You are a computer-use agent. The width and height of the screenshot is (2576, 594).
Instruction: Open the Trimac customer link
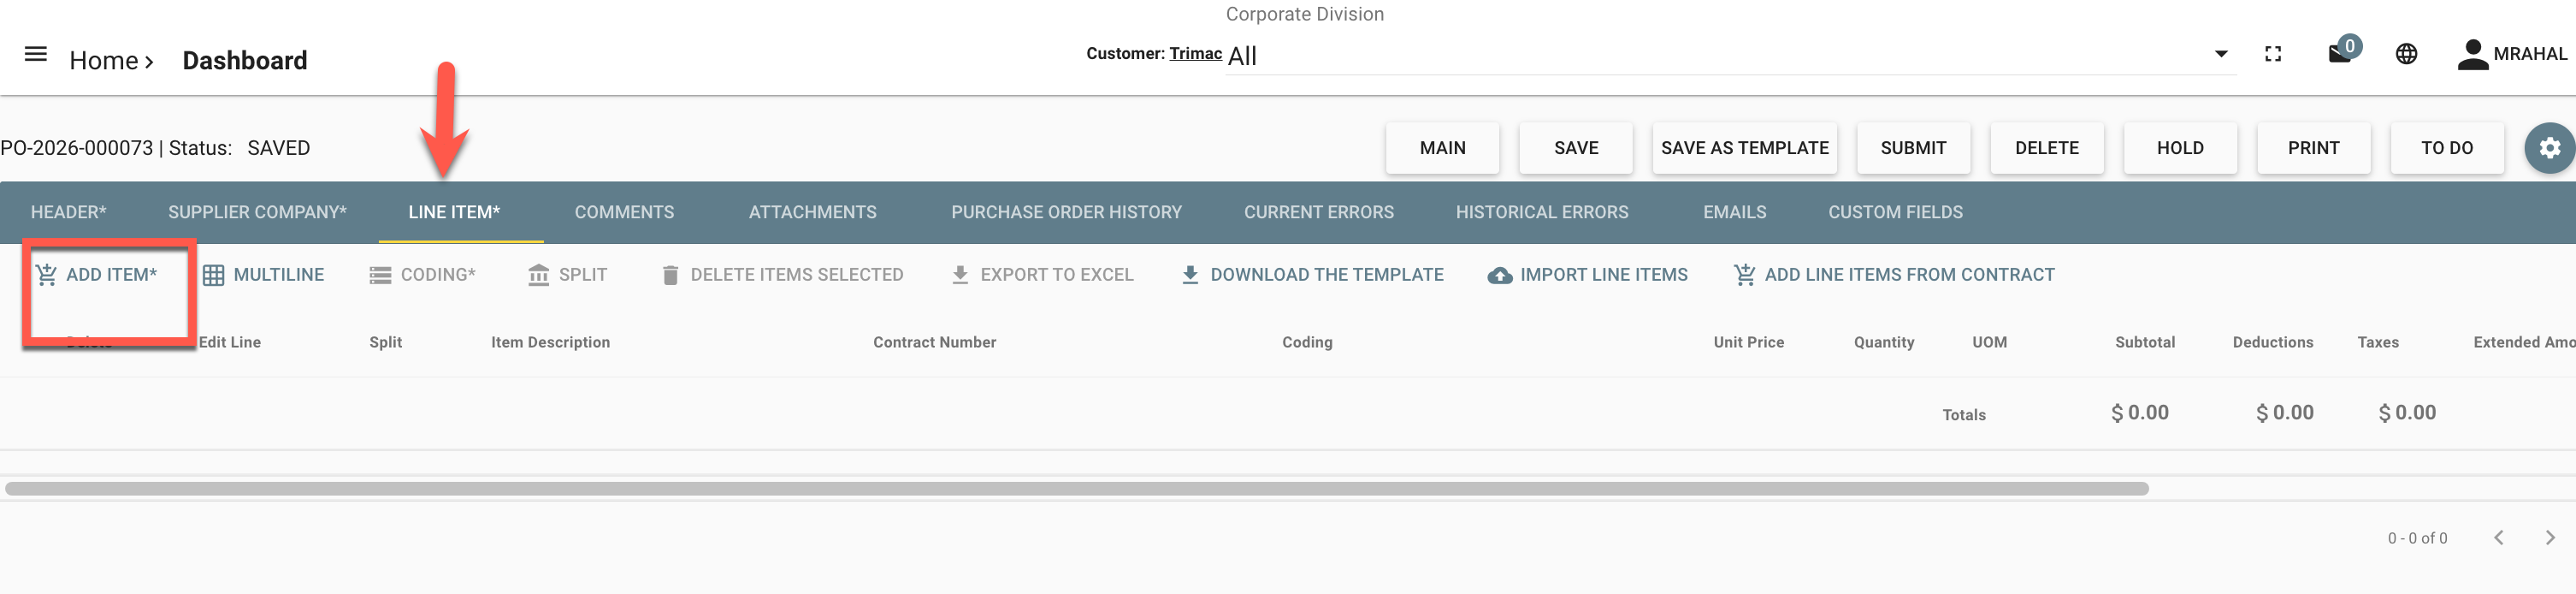coord(1195,54)
